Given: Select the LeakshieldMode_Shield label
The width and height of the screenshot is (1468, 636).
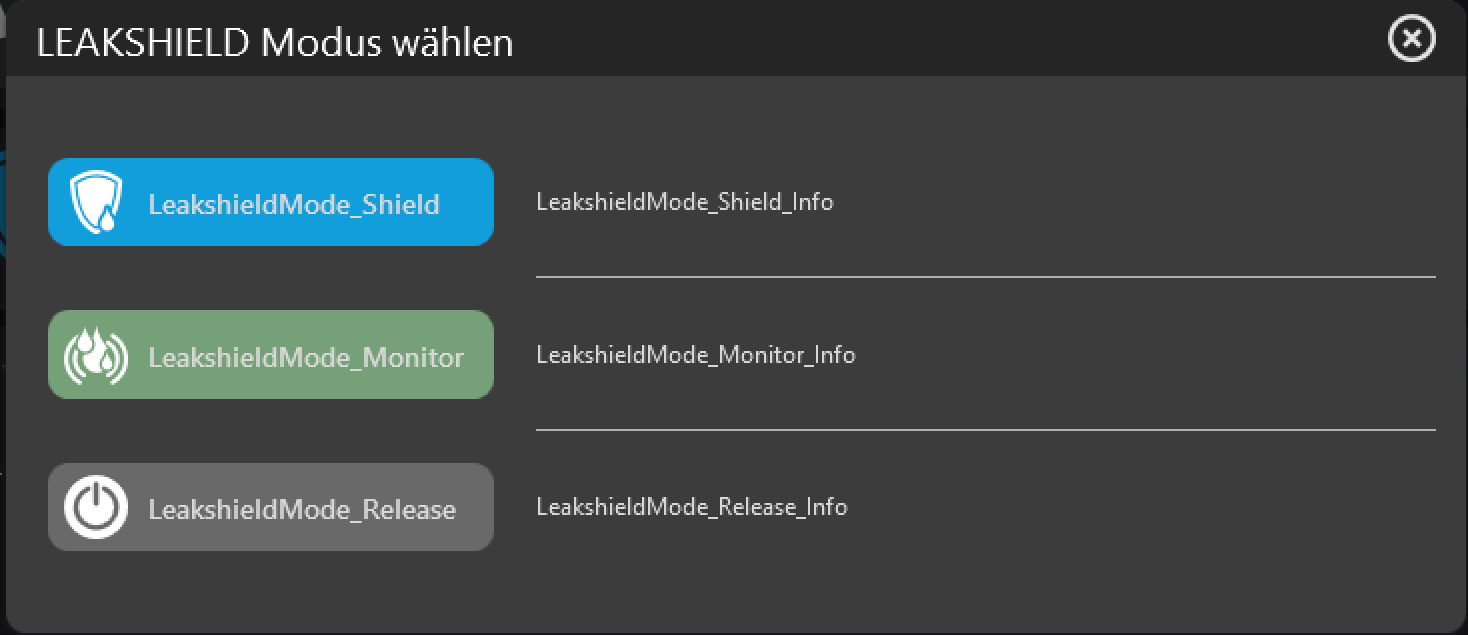Looking at the screenshot, I should pyautogui.click(x=294, y=204).
